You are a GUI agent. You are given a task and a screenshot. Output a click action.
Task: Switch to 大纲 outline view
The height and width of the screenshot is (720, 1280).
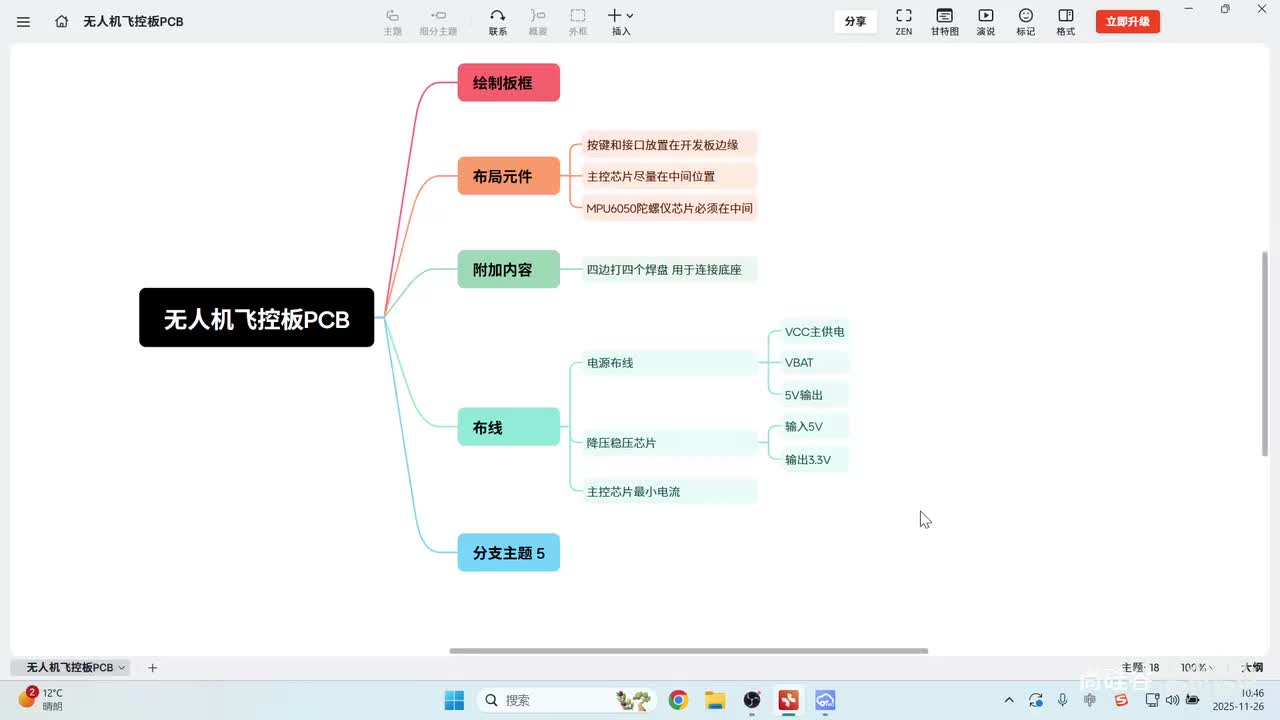point(1252,667)
